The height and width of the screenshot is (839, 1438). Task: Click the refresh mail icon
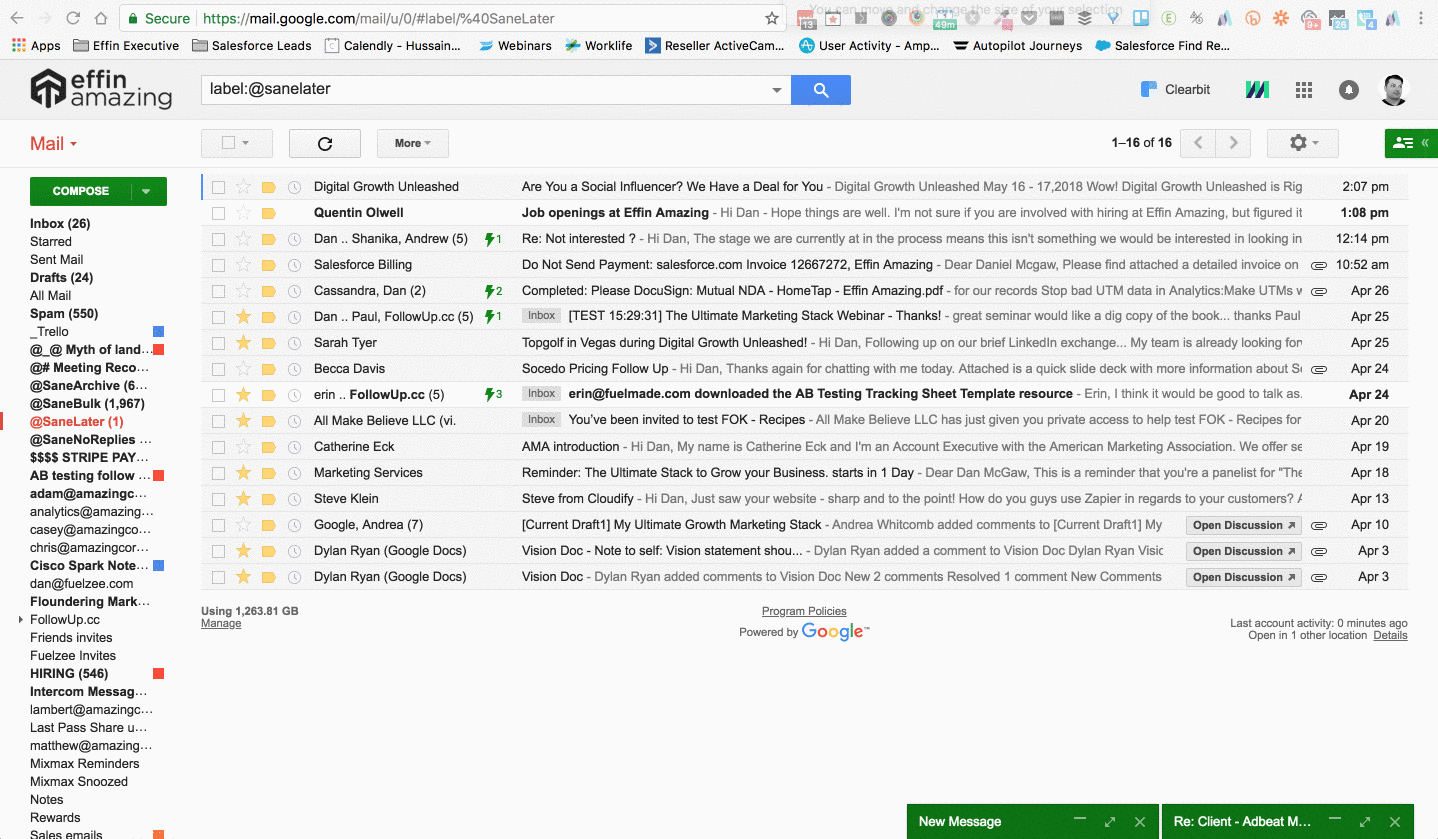[x=324, y=143]
